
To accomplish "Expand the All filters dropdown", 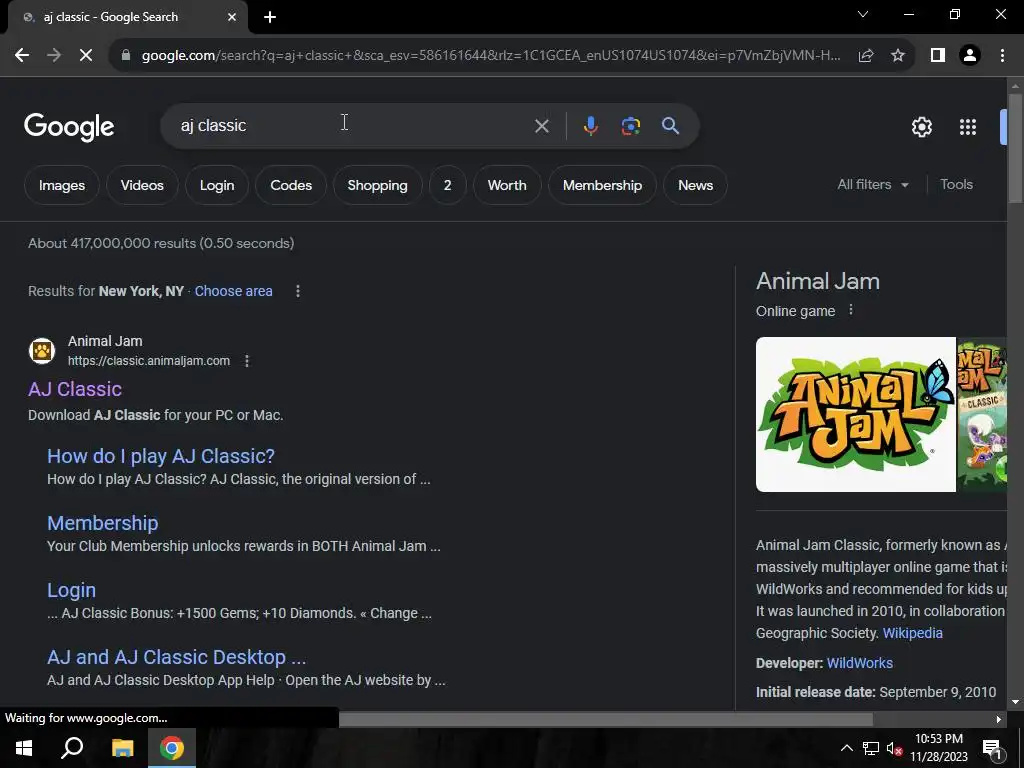I will click(x=873, y=185).
